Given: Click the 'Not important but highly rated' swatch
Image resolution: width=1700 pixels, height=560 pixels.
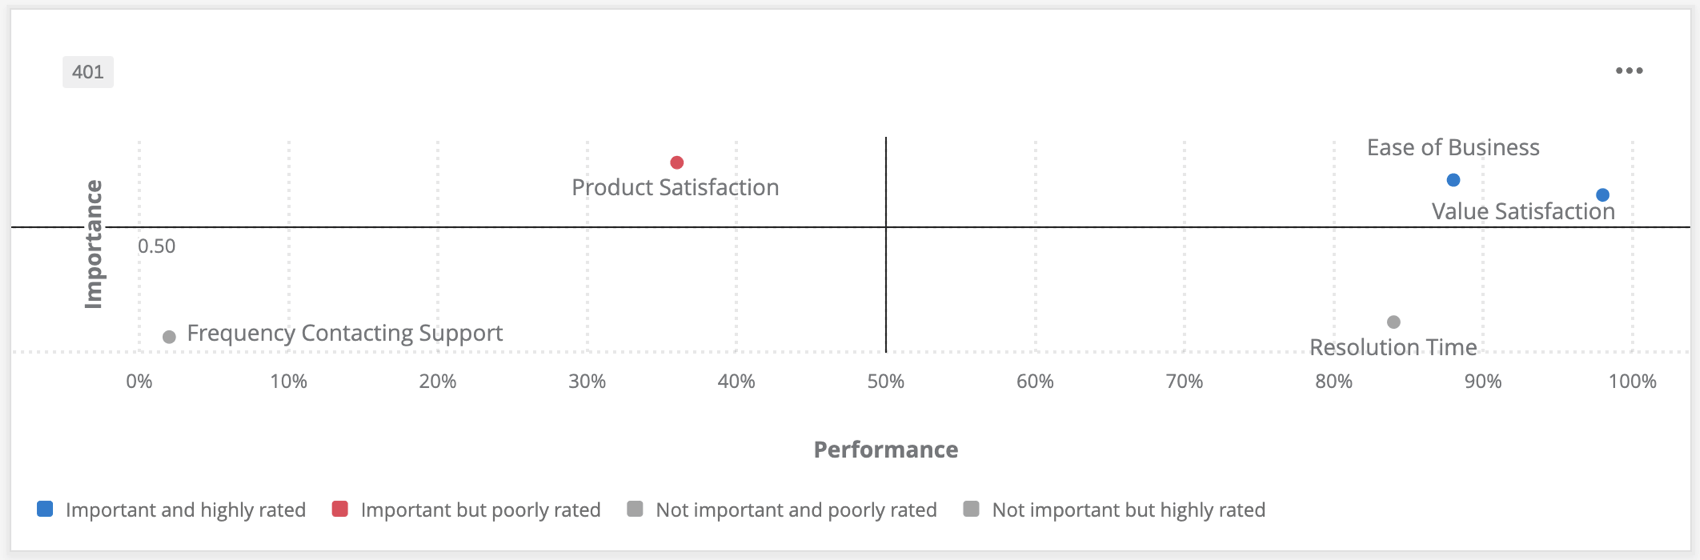Looking at the screenshot, I should [971, 509].
